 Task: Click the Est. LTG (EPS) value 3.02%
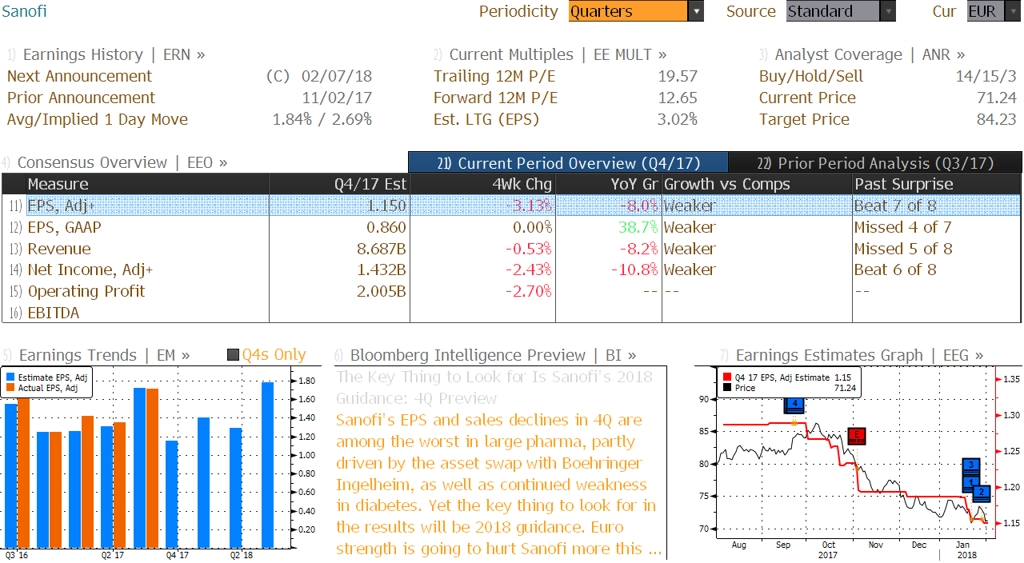pos(677,120)
